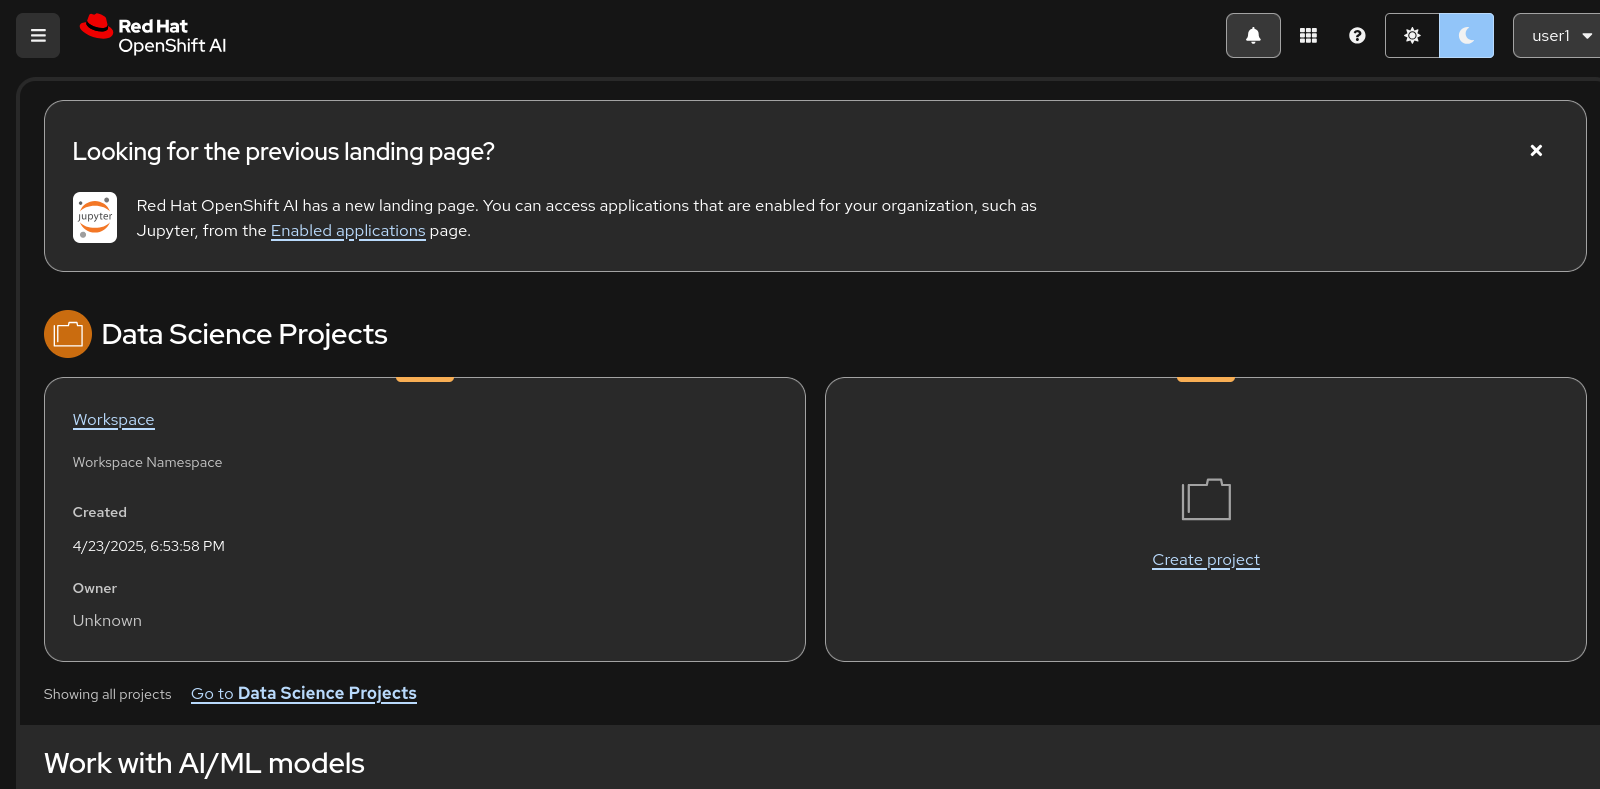Click the Data Science Projects heading
Image resolution: width=1600 pixels, height=789 pixels.
pos(245,334)
